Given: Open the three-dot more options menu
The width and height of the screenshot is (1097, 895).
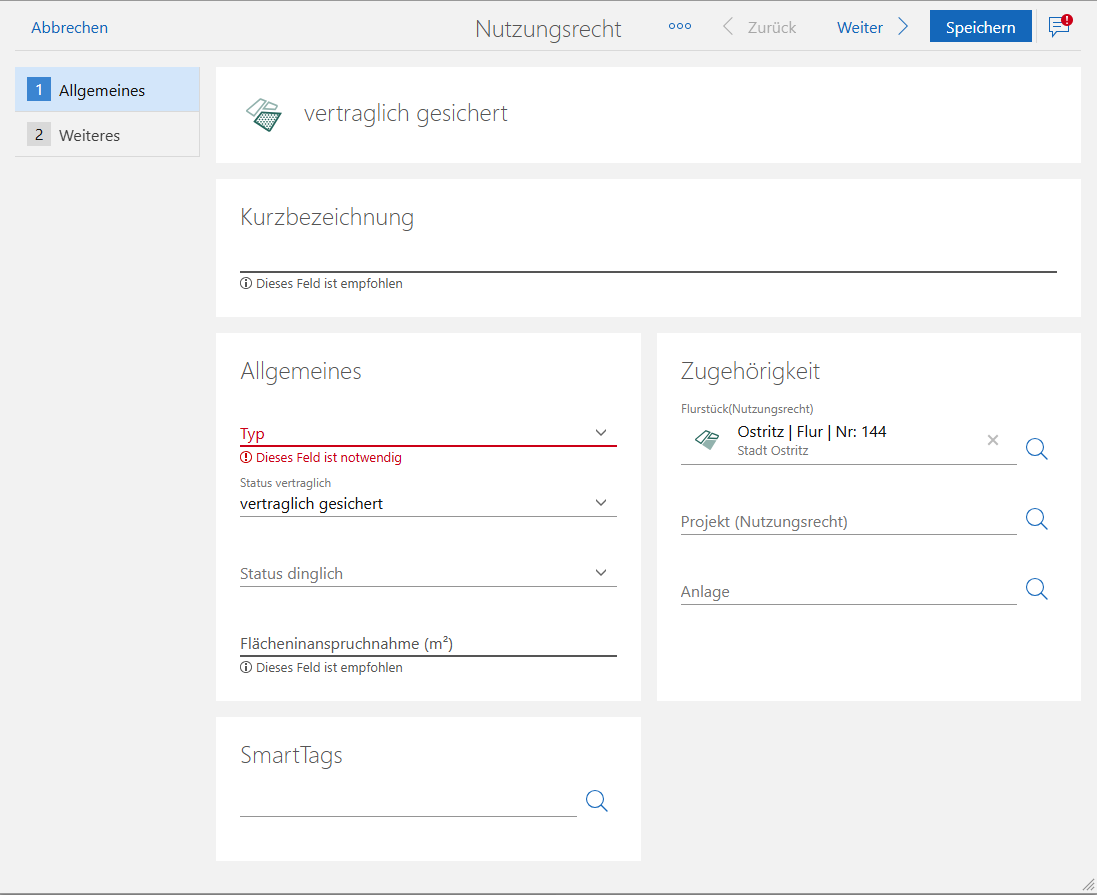Looking at the screenshot, I should 679,27.
